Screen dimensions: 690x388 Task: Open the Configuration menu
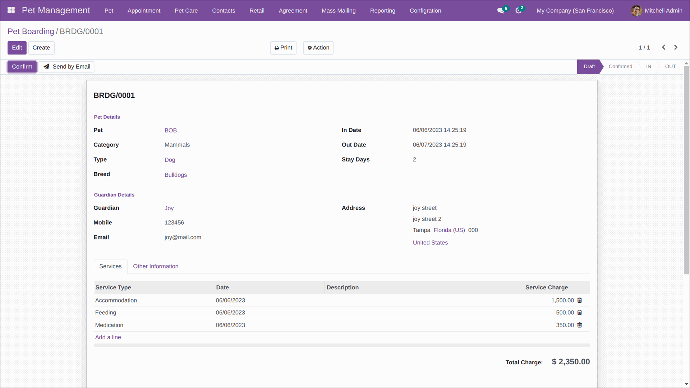pyautogui.click(x=425, y=11)
